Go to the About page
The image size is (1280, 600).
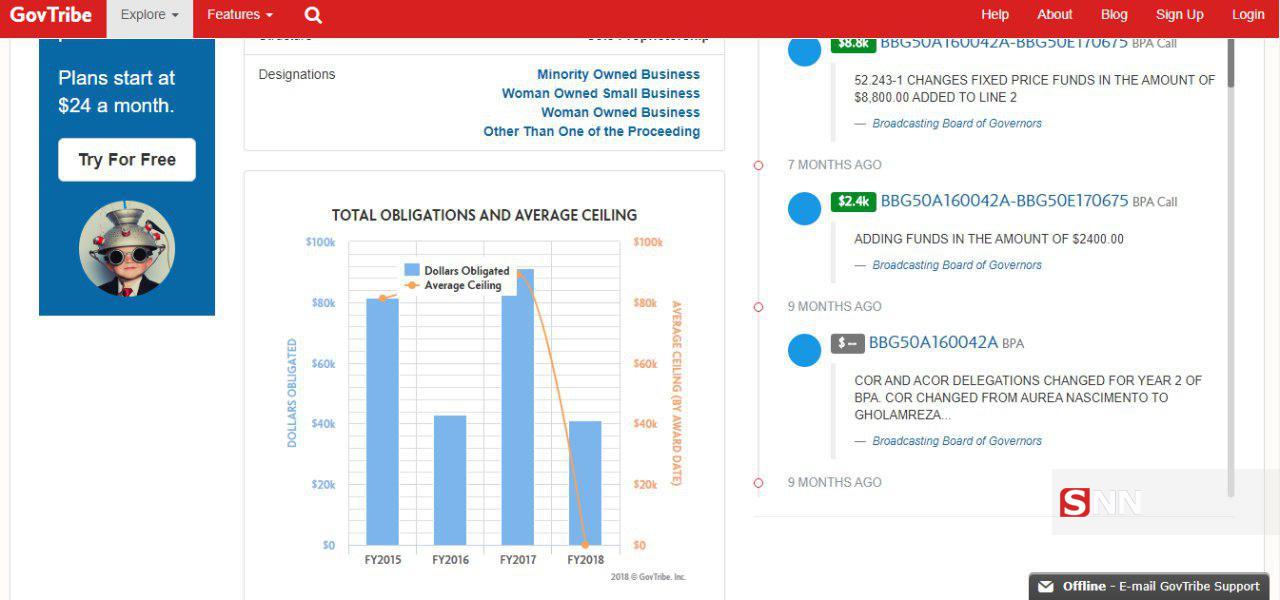click(x=1054, y=14)
